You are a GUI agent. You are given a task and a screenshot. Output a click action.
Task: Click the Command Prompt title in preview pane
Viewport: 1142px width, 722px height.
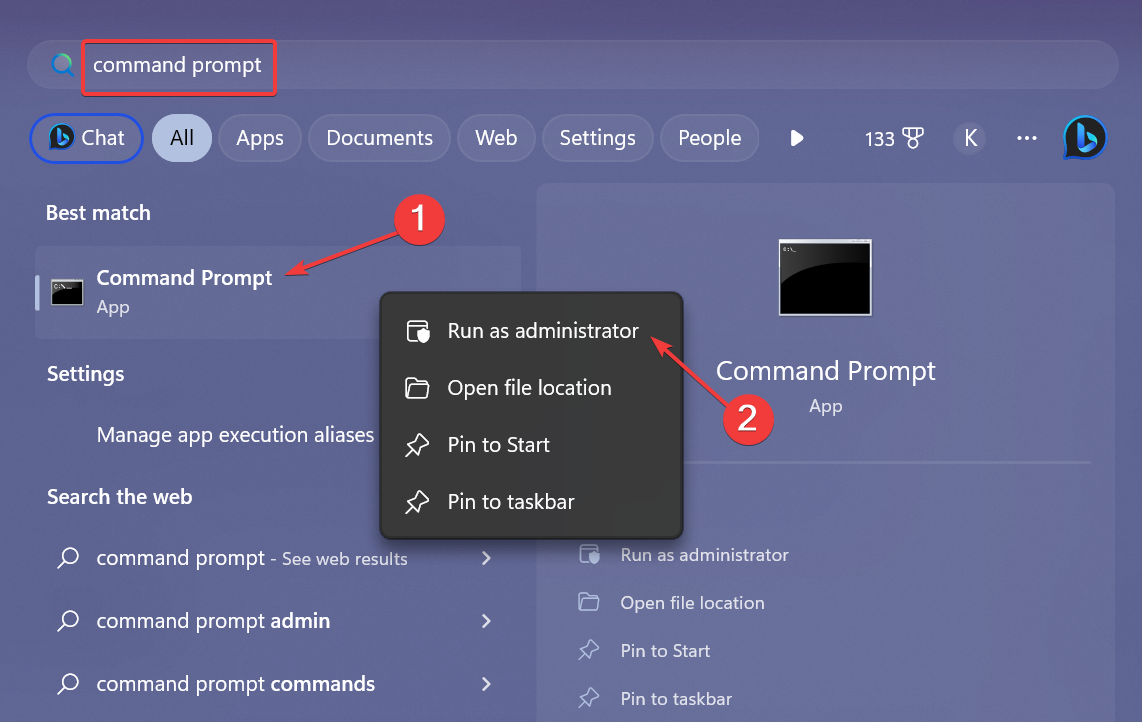click(x=825, y=371)
